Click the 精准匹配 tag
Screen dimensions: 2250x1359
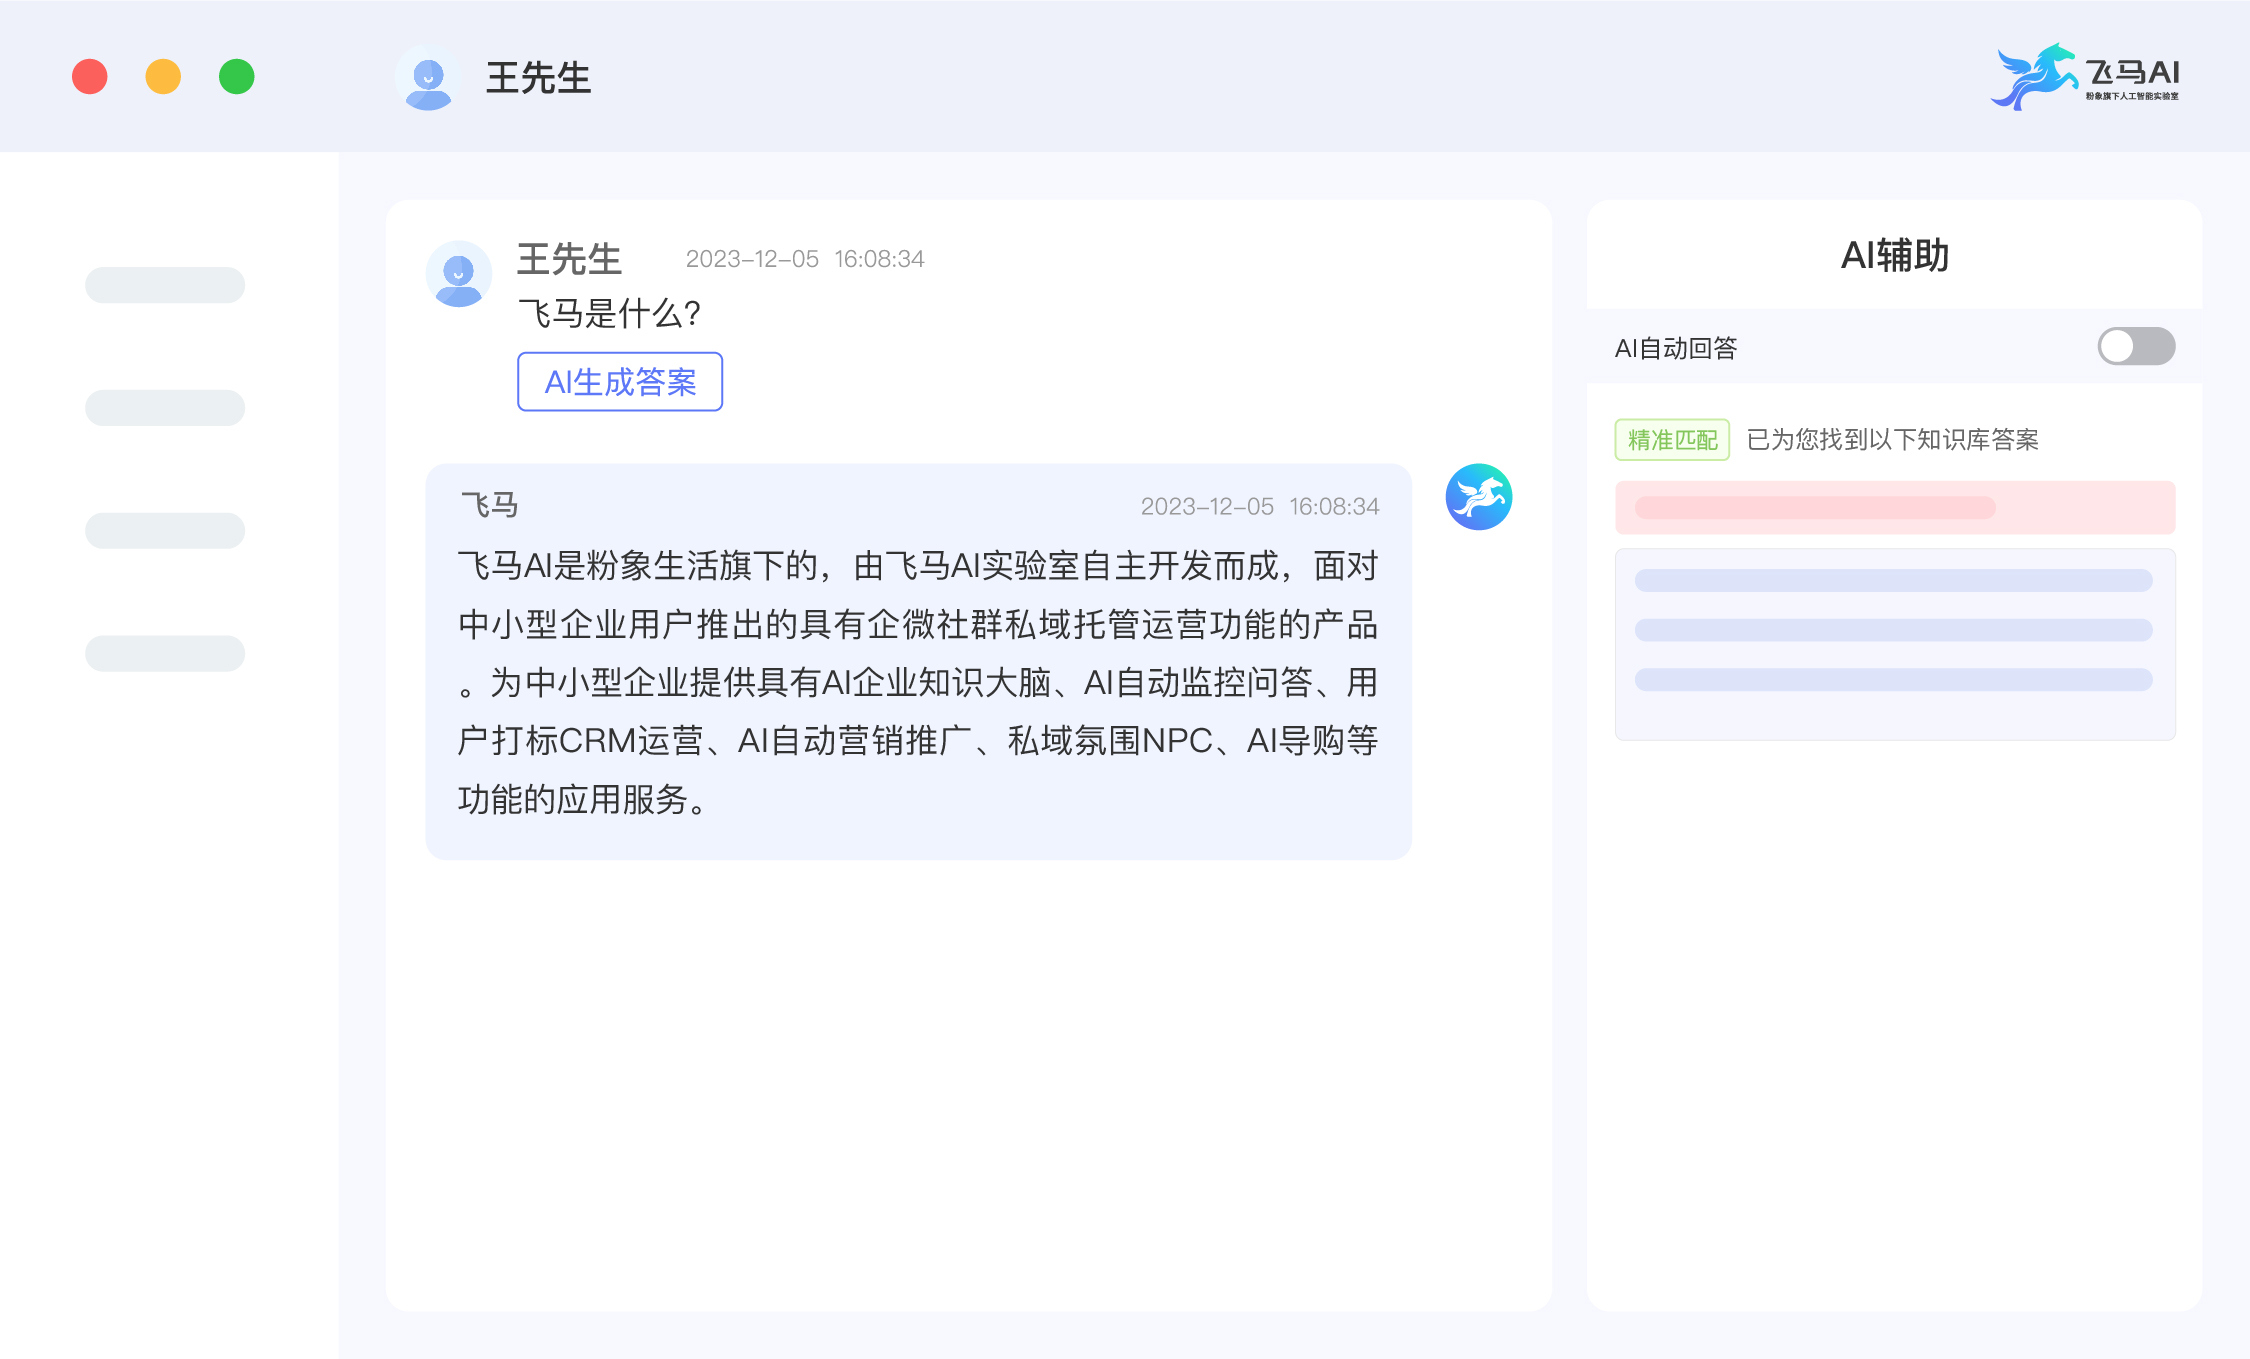1672,440
